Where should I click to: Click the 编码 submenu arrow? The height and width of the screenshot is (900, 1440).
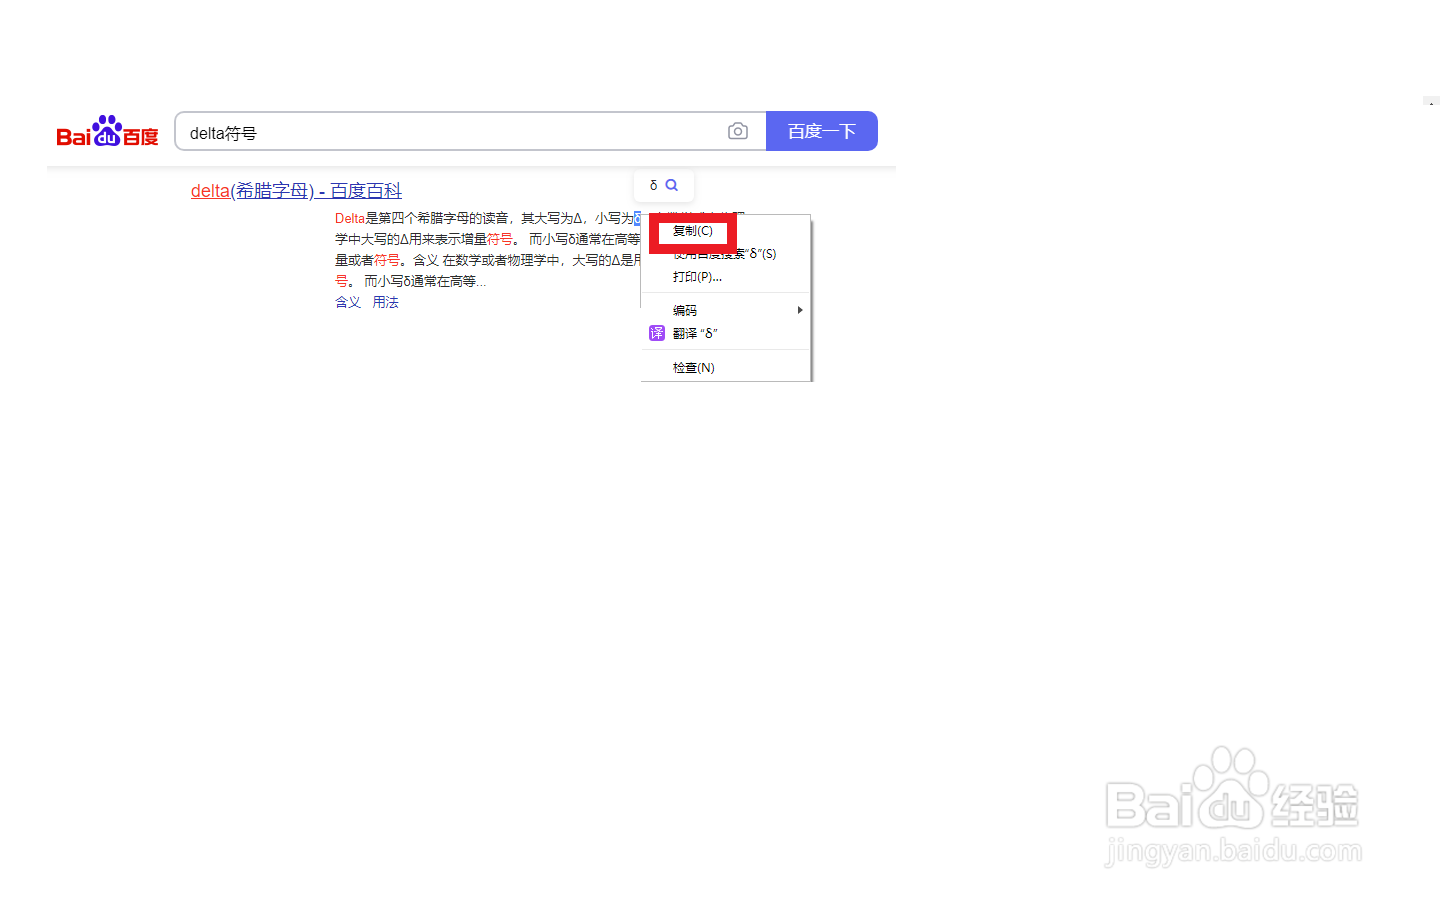point(798,310)
